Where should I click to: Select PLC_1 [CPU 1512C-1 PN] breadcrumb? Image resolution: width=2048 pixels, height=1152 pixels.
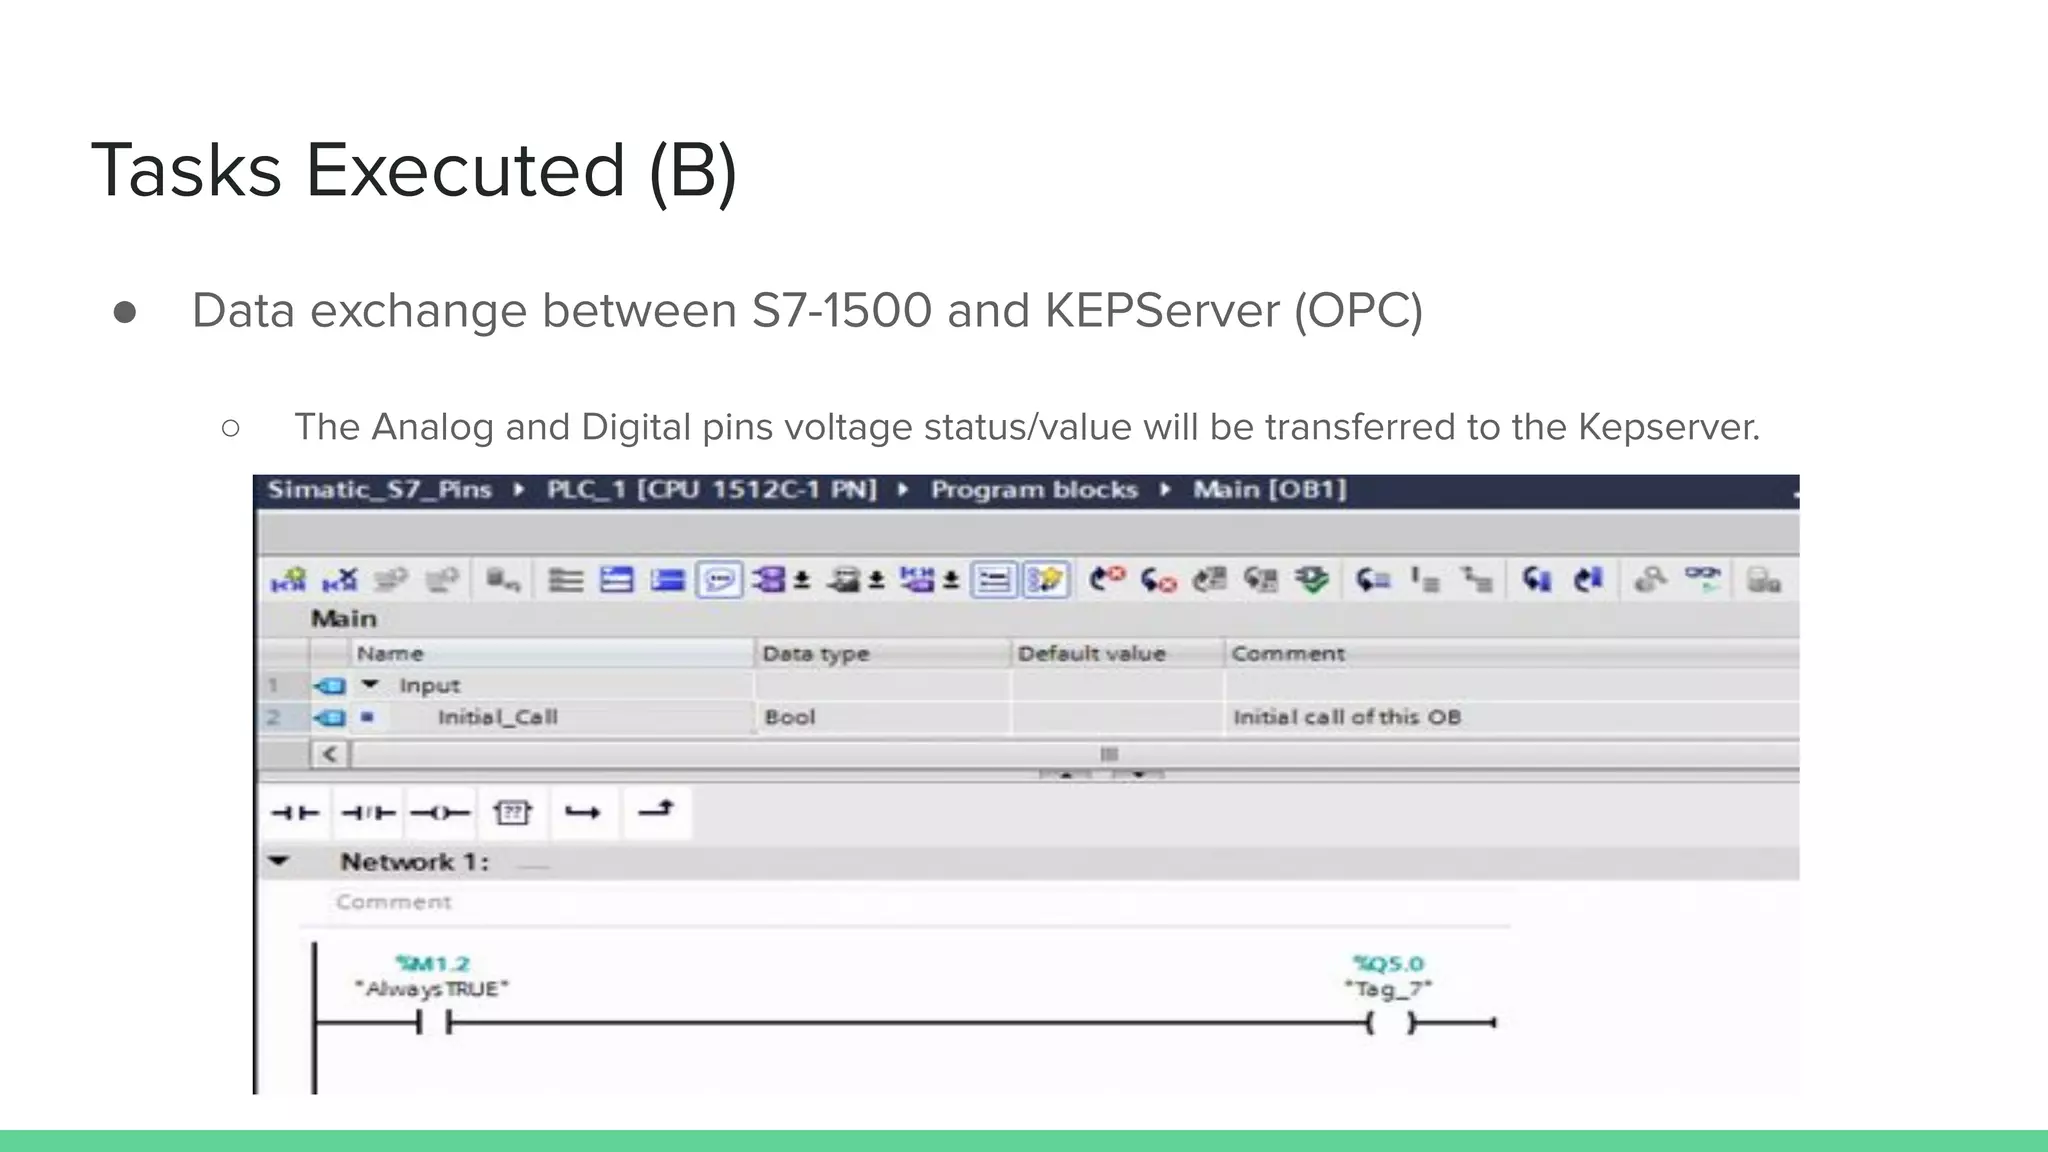pos(712,489)
